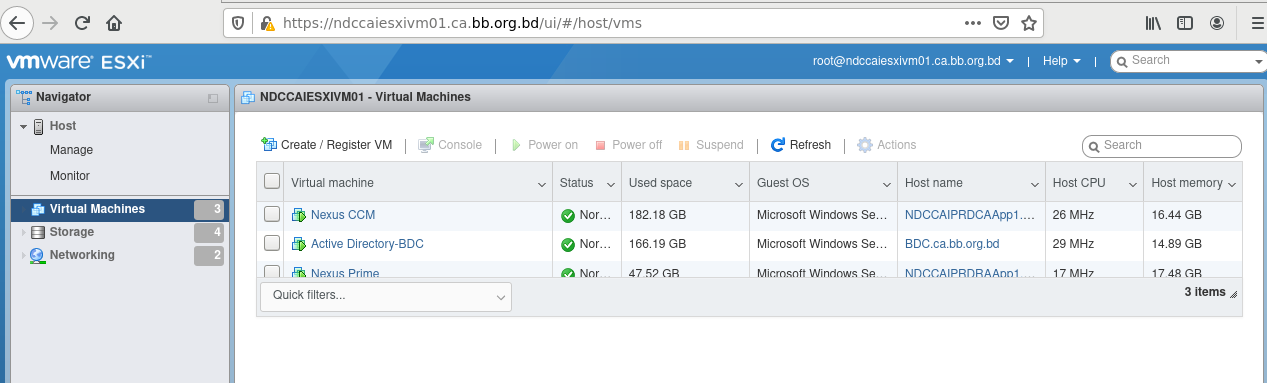This screenshot has height=383, width=1267.
Task: Open browser library icon
Action: [1153, 22]
